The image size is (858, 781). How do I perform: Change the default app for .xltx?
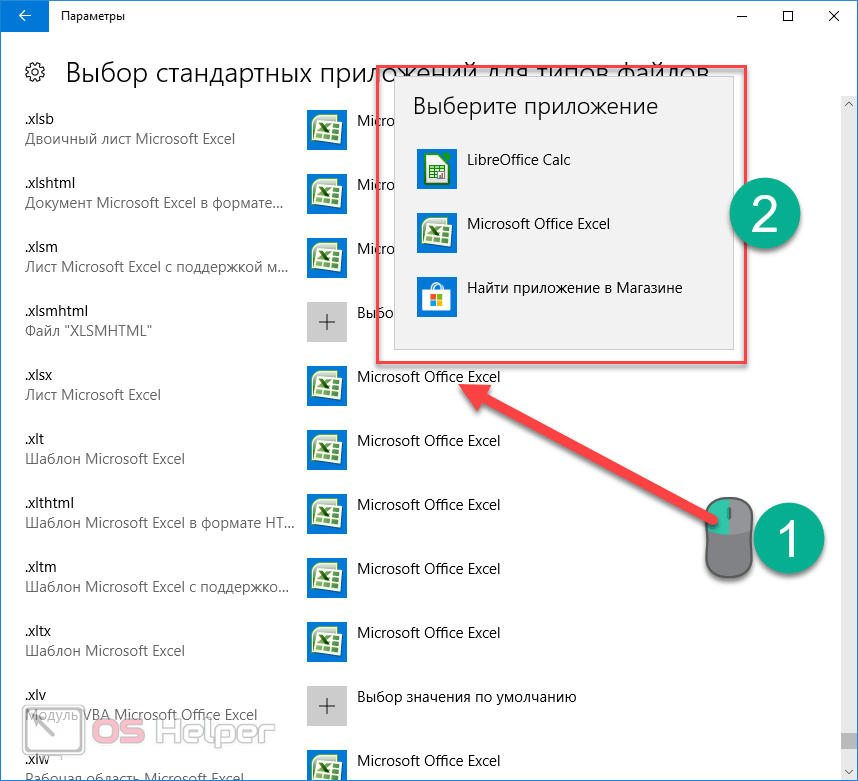428,633
